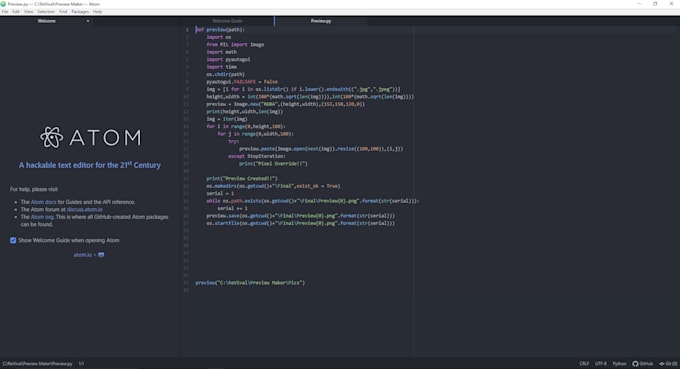Click the 'print("Preview Created!!")' line
This screenshot has width=680, height=369.
click(x=242, y=178)
